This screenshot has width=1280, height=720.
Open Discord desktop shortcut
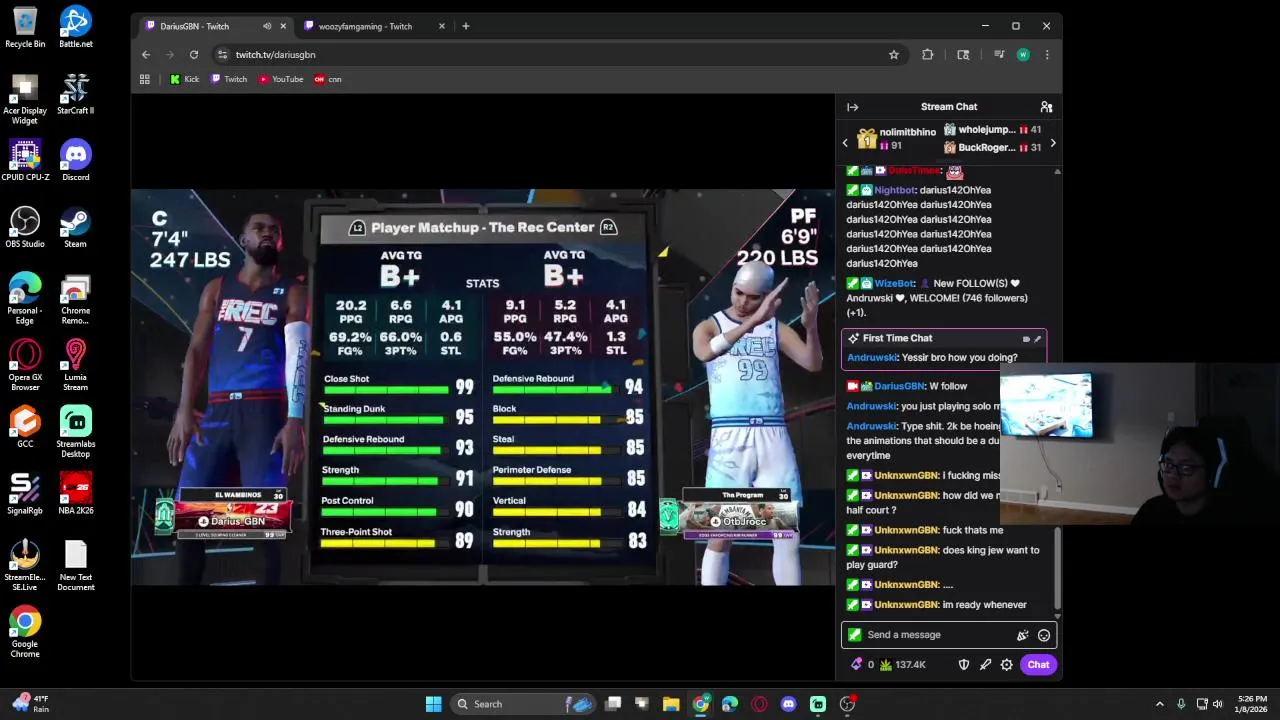[x=76, y=161]
